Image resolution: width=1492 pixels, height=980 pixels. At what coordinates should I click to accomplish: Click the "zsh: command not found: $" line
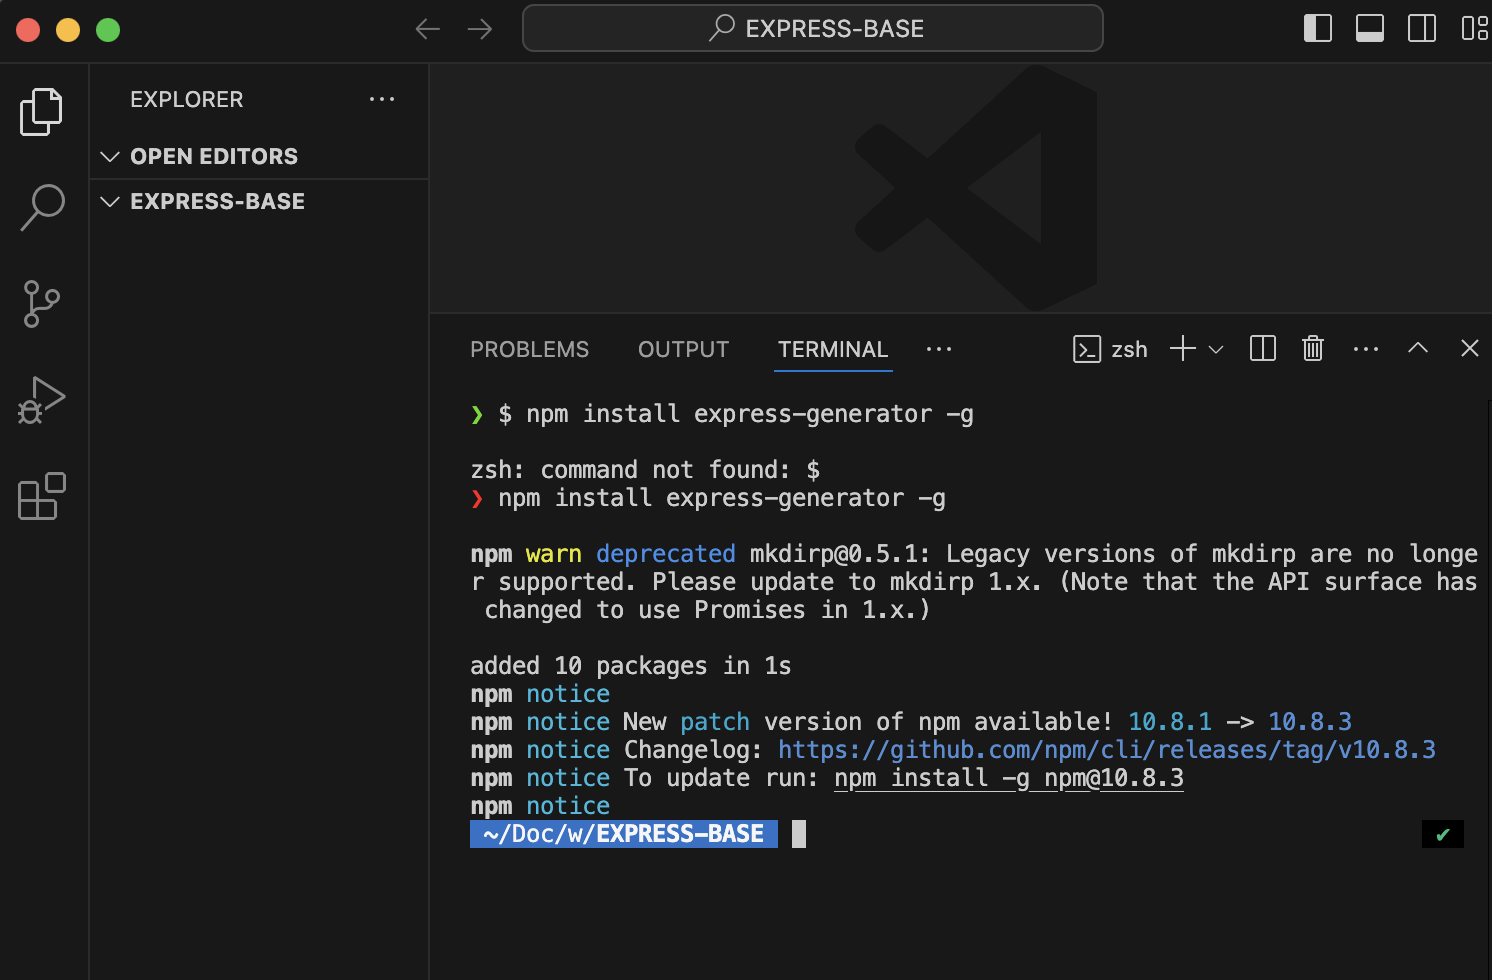click(645, 470)
